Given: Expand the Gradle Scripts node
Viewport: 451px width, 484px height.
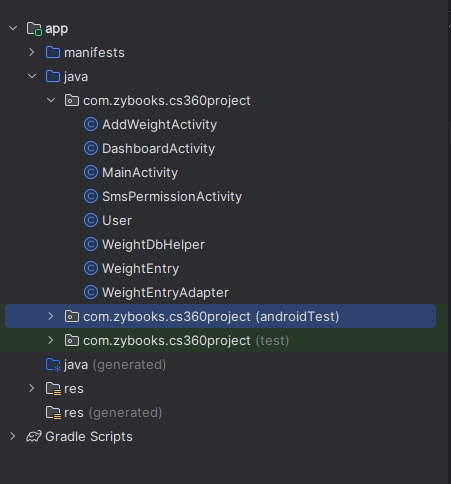Looking at the screenshot, I should tap(13, 436).
